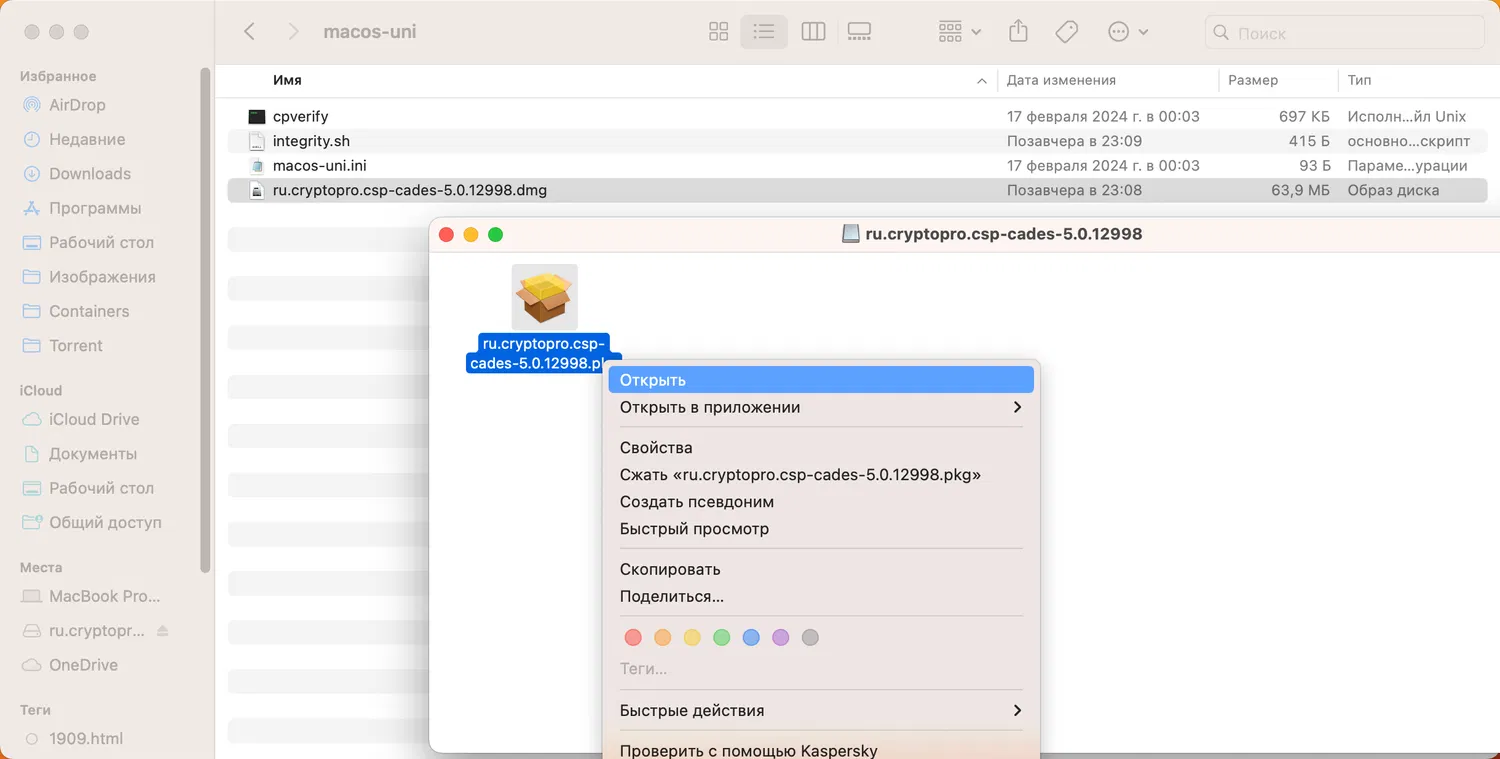This screenshot has width=1500, height=759.
Task: Select the macos-uni.ini file row
Action: point(857,165)
